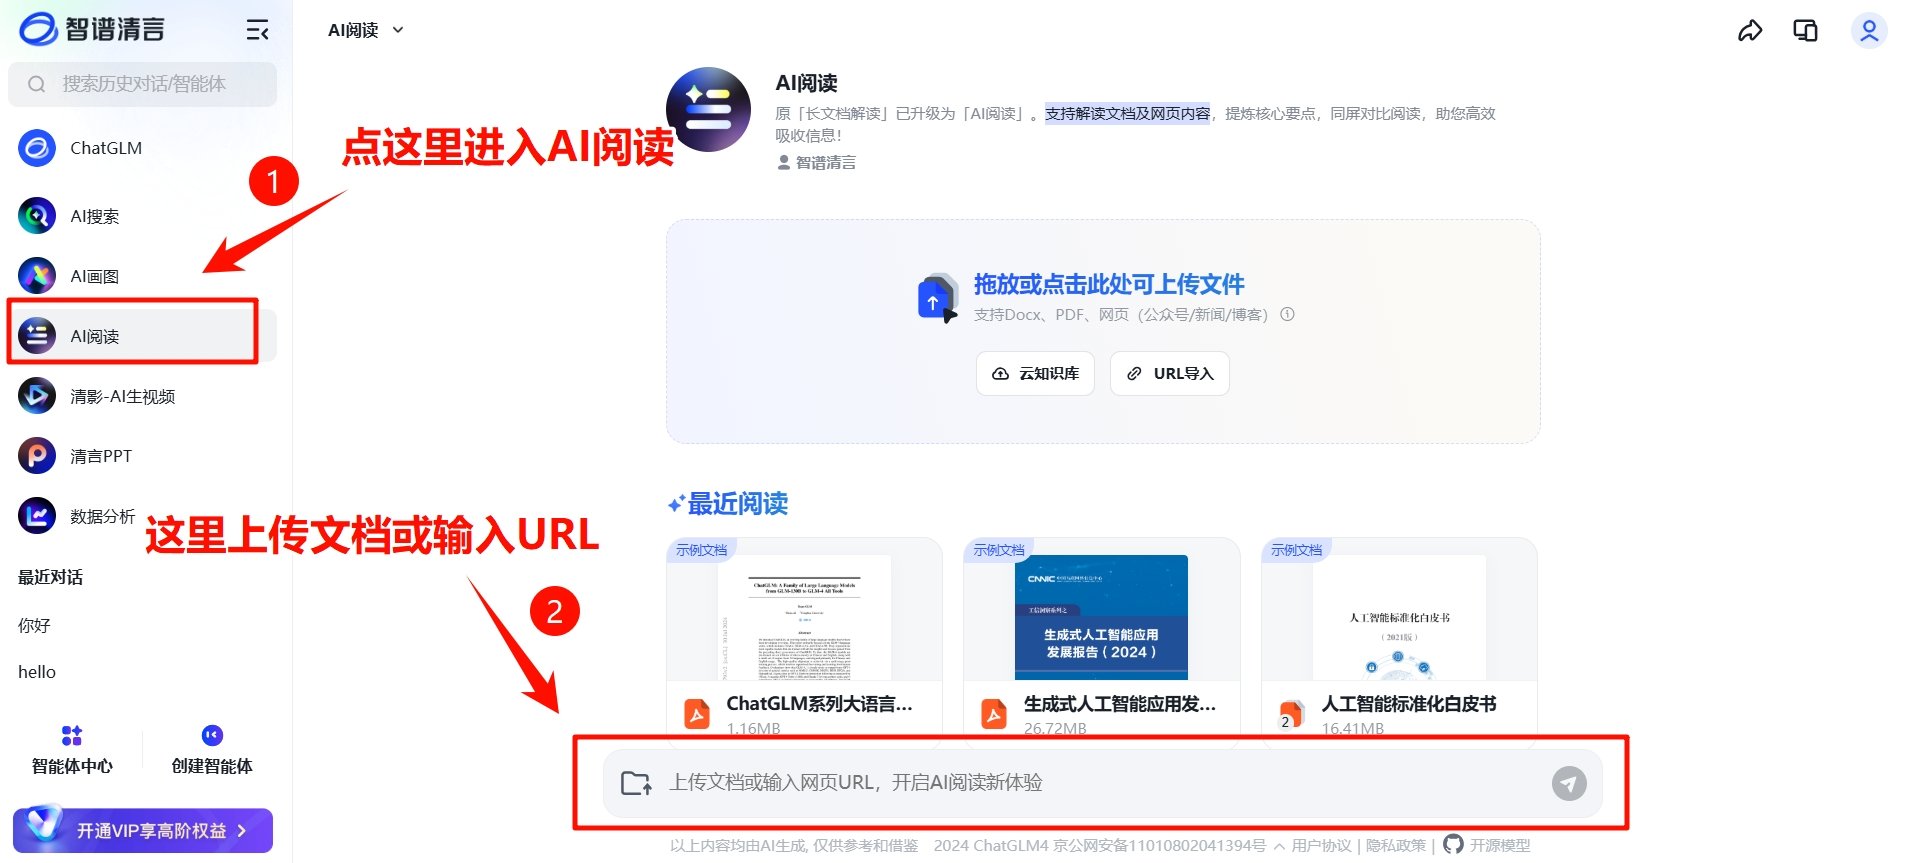
Task: Click the info icon beside supported formats
Action: [1288, 314]
